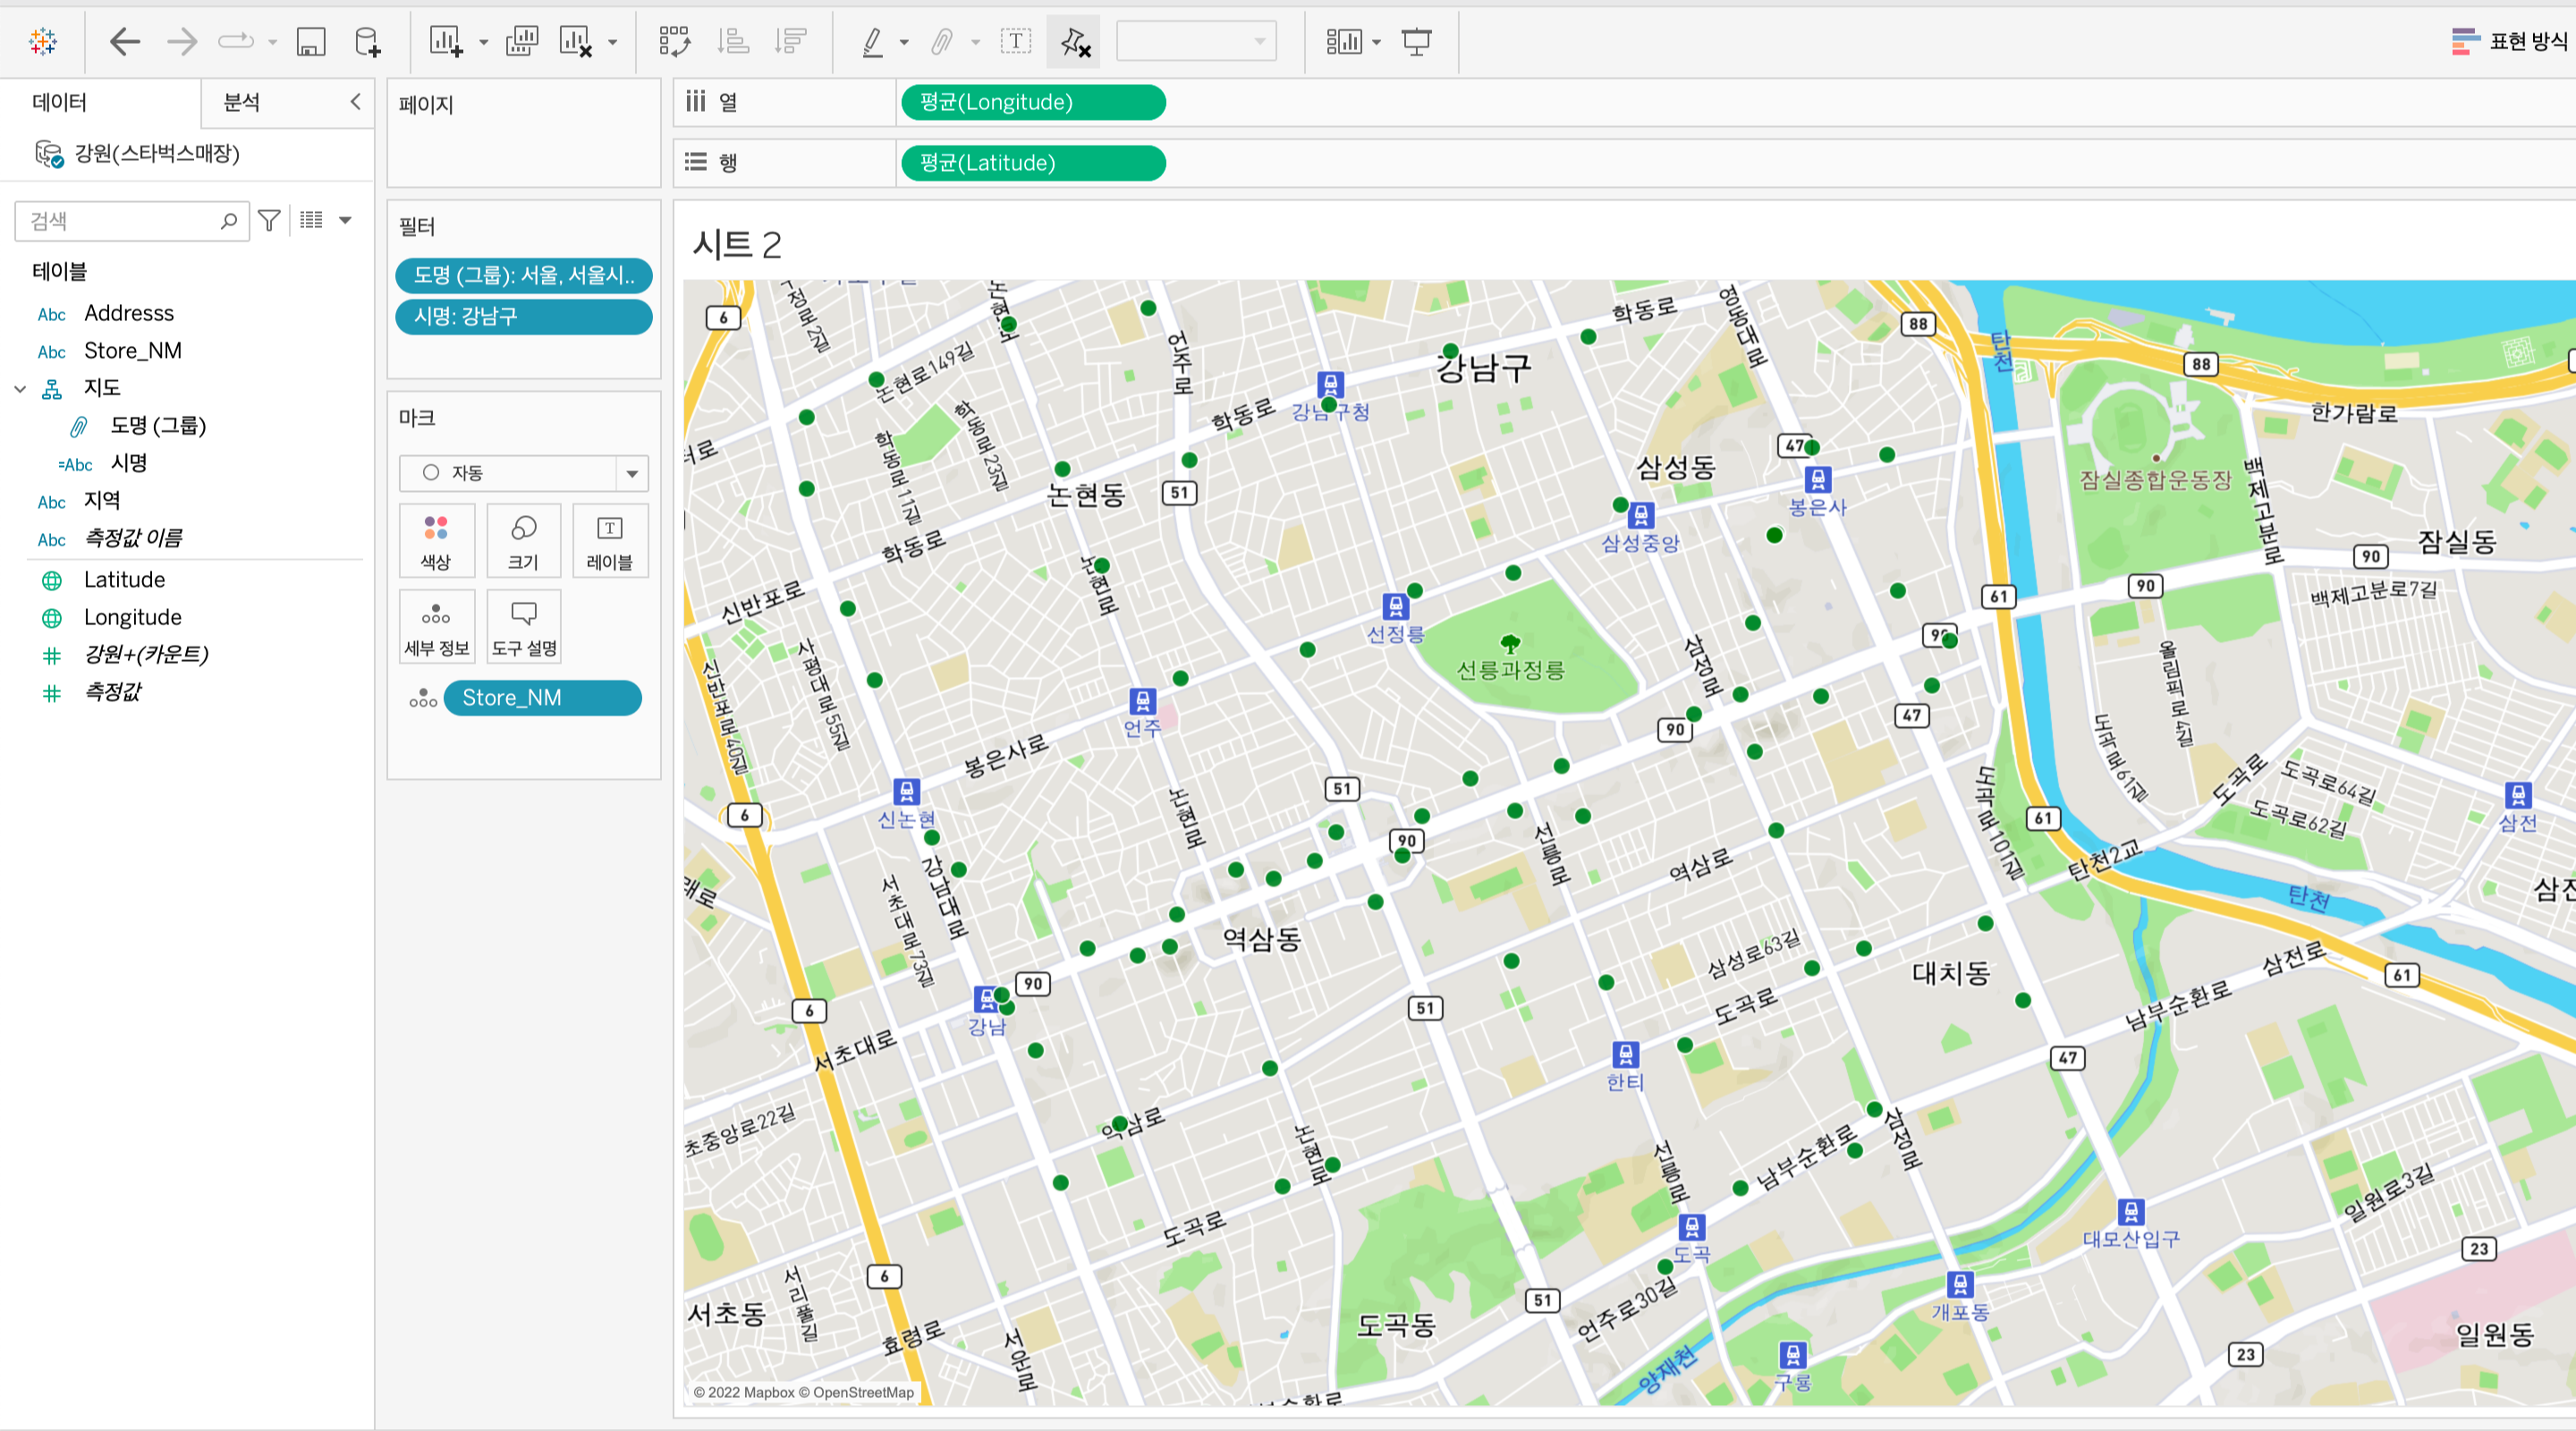Click the redo forward arrow
The width and height of the screenshot is (2576, 1431).
(x=182, y=41)
